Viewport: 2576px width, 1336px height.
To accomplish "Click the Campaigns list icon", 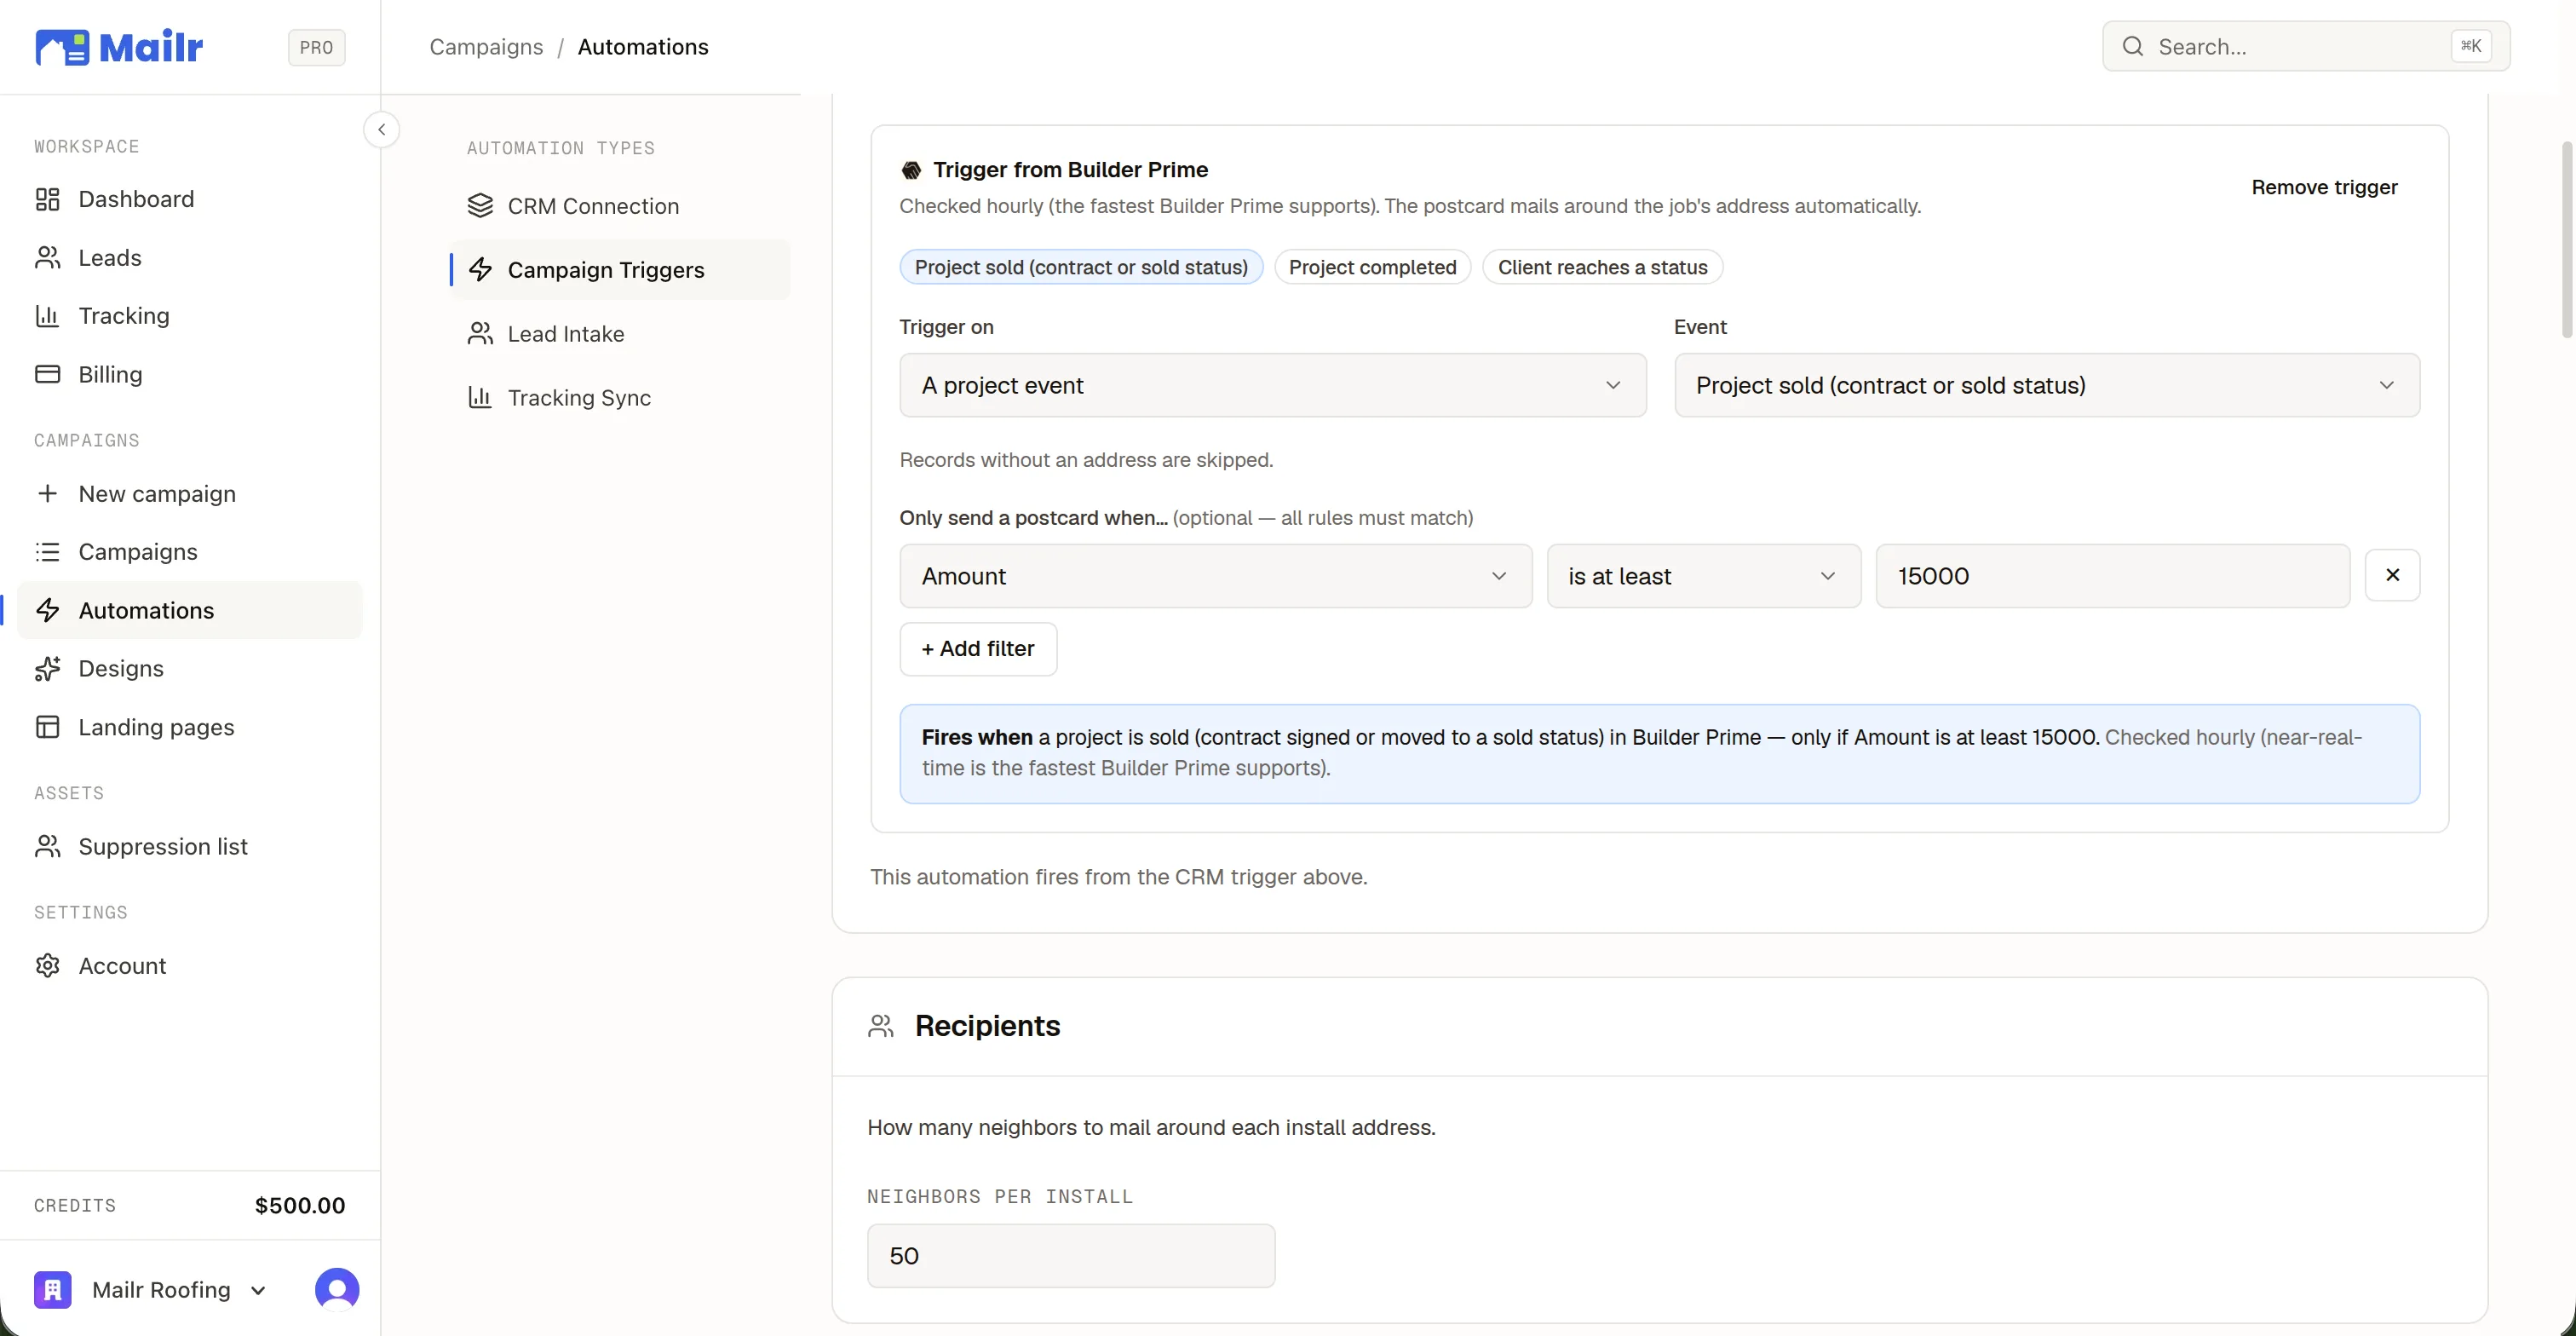I will coord(47,552).
